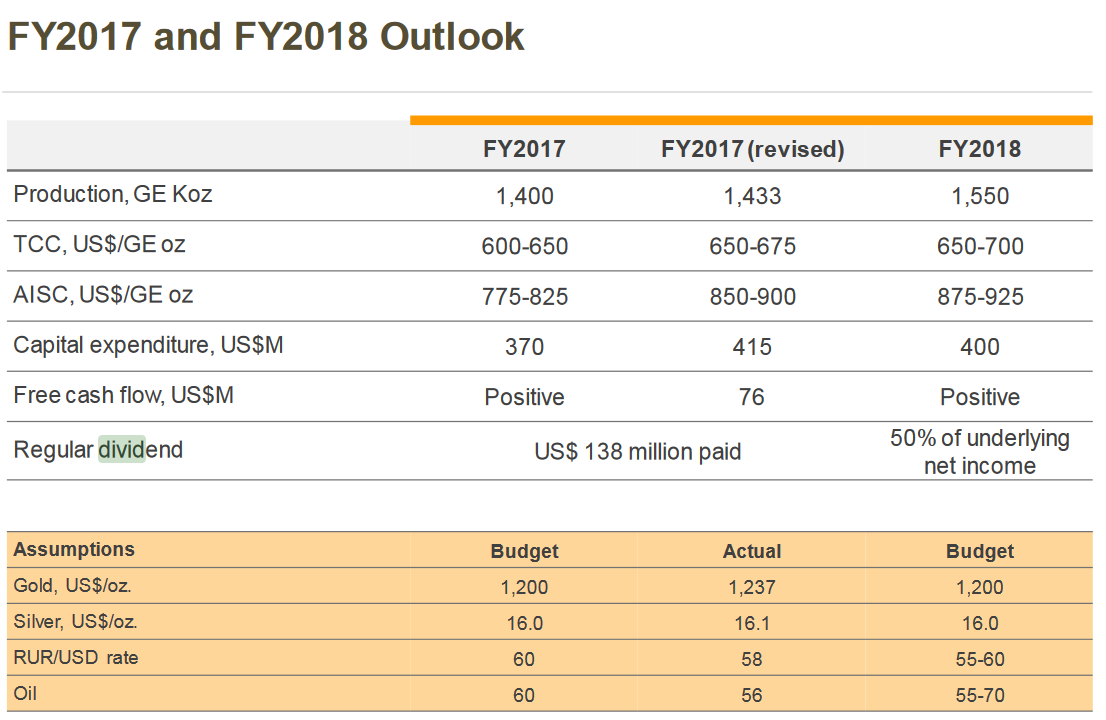Click the 50% of underlying net income text

[979, 452]
